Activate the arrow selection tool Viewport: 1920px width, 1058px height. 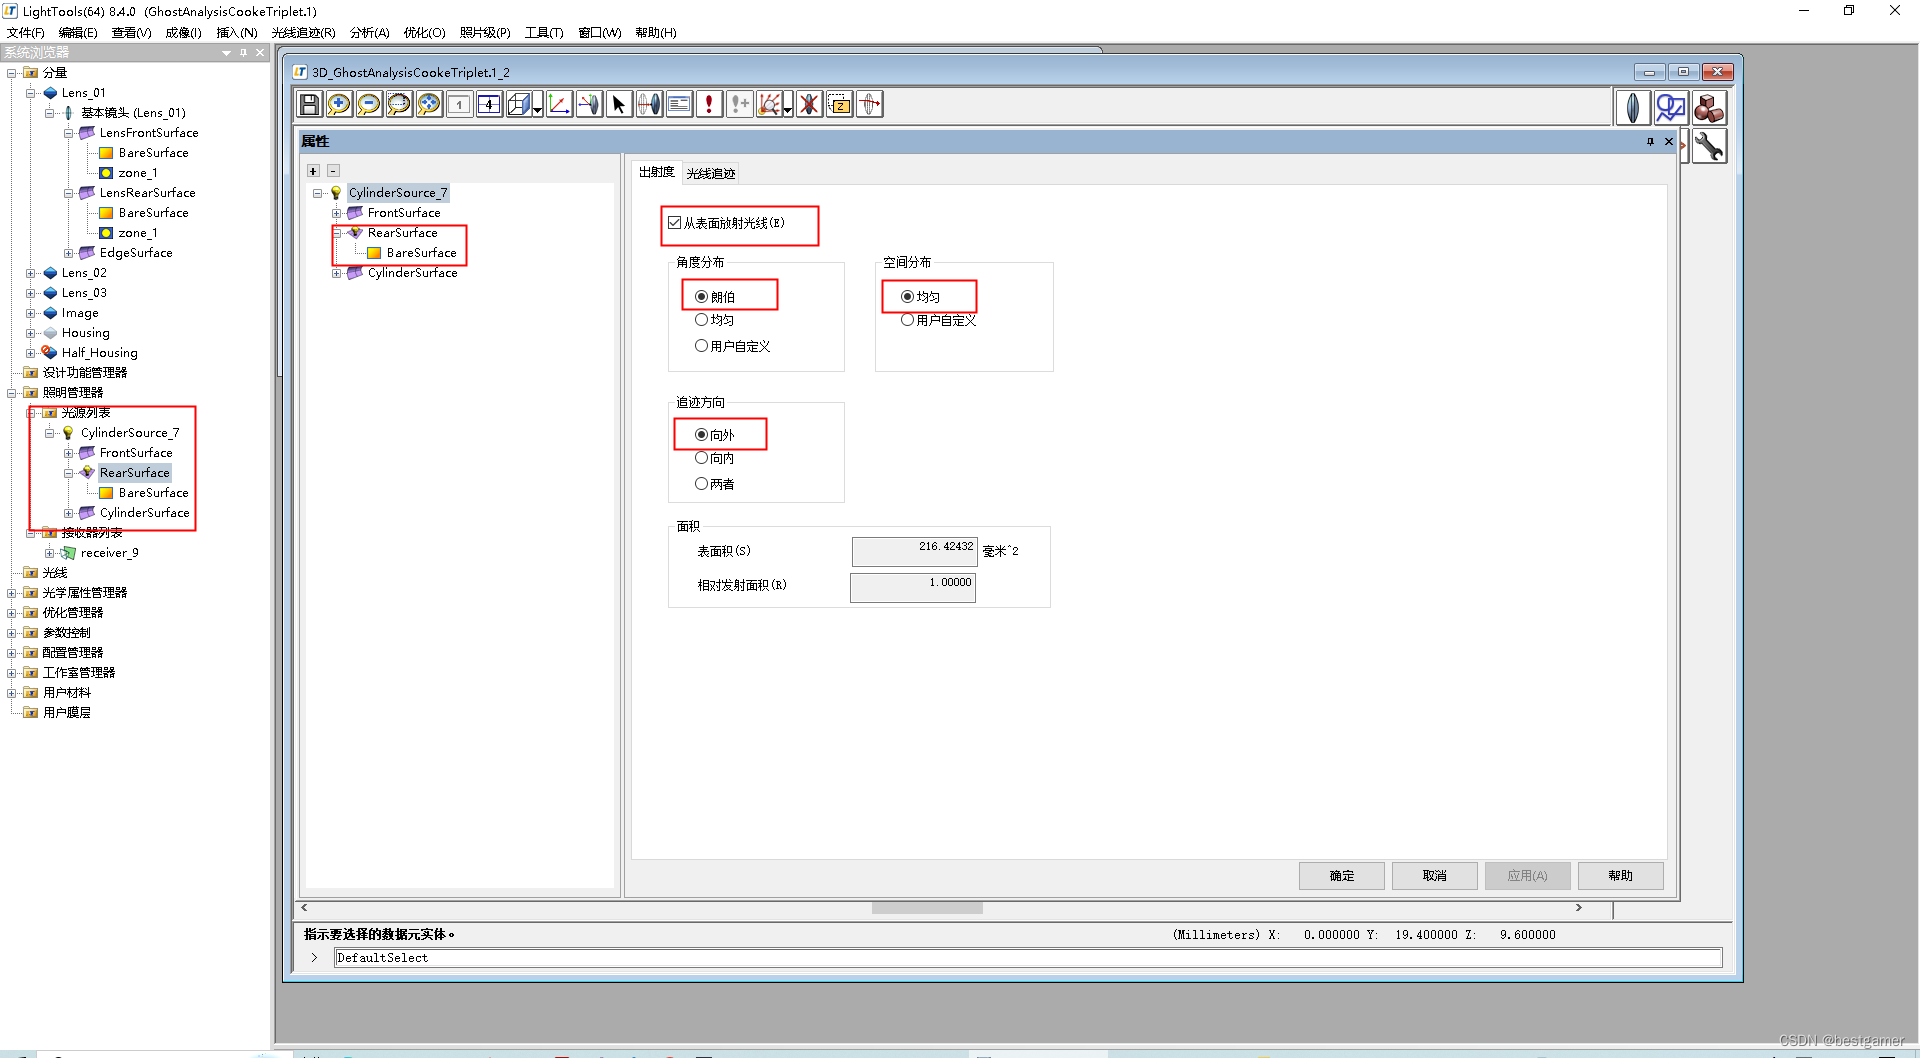[x=620, y=104]
